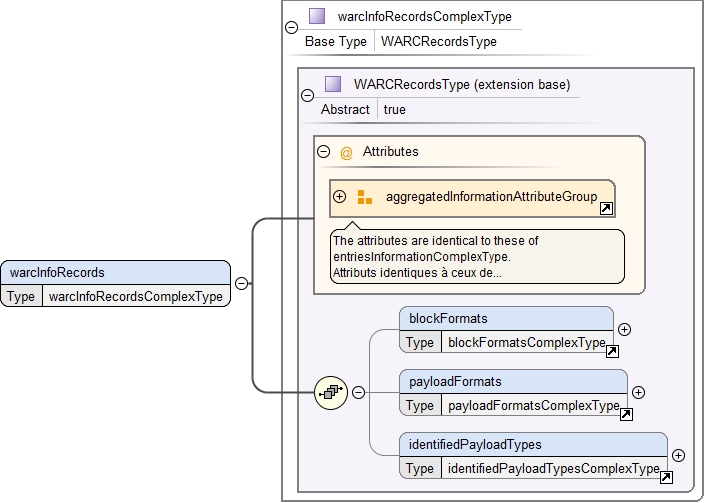Click the aggregatedInformationAttributeGroup orange blocks icon
This screenshot has width=705, height=503.
pyautogui.click(x=365, y=197)
